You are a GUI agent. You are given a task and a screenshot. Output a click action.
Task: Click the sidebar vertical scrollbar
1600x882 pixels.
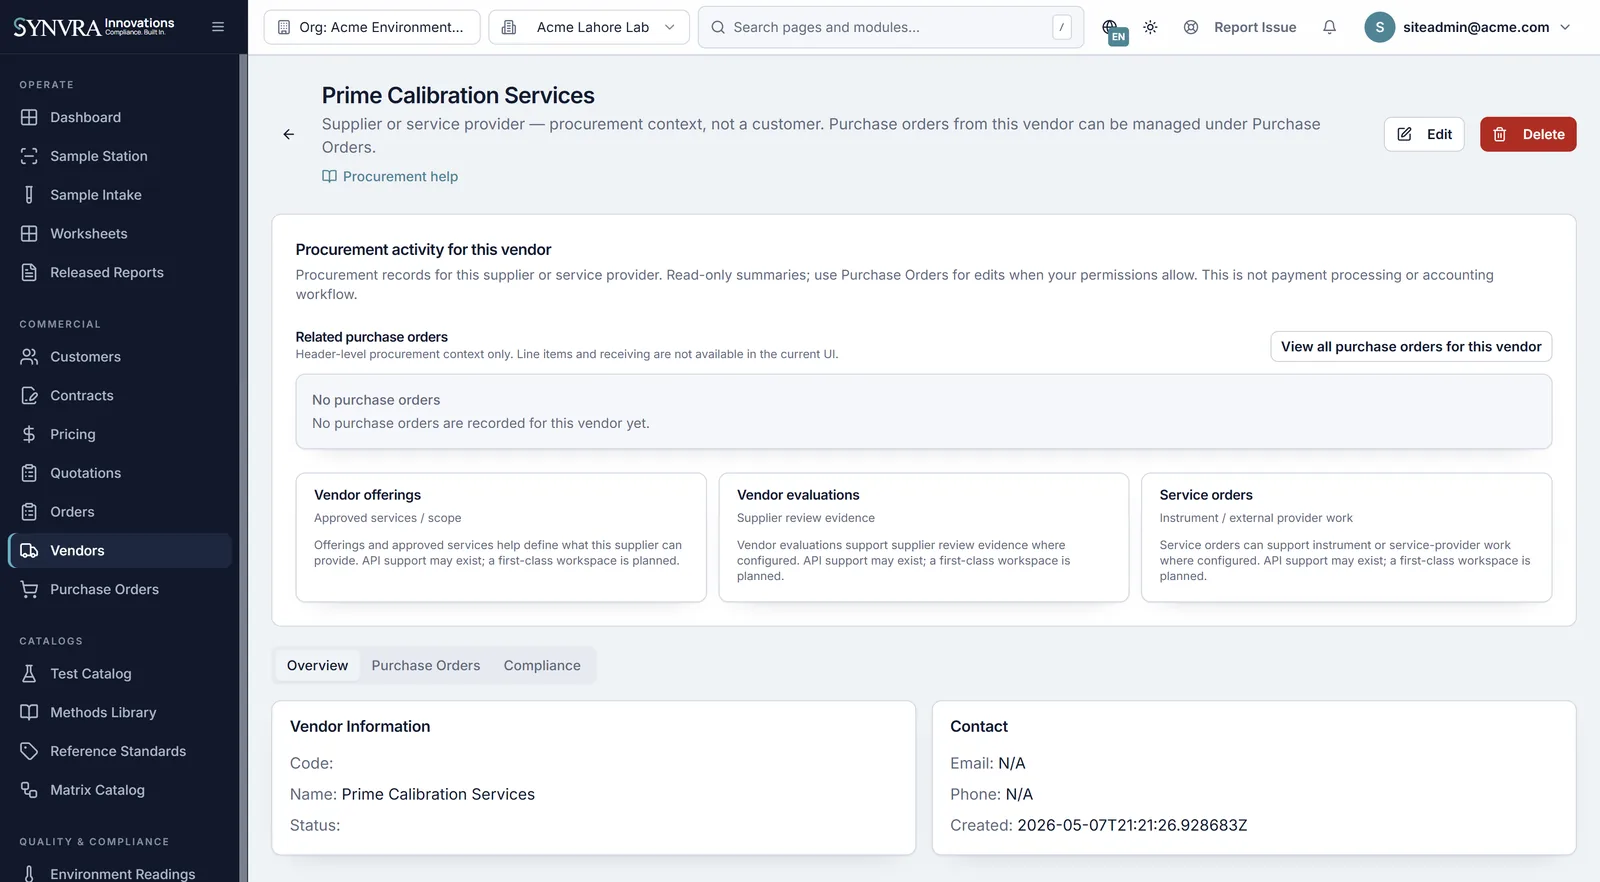(x=243, y=468)
